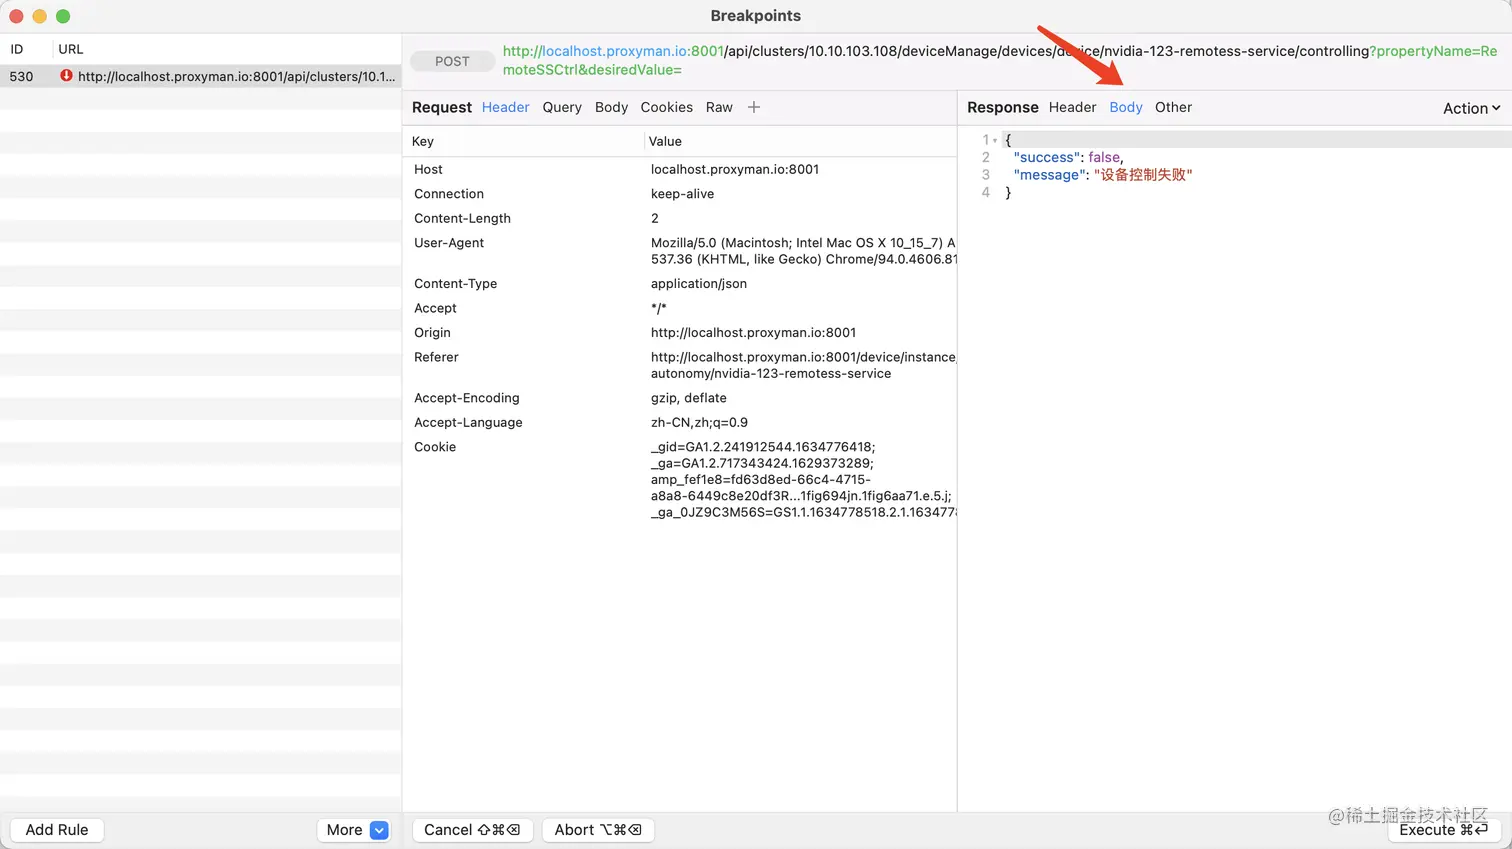Click the keep-alive value
This screenshot has height=849, width=1512.
click(682, 194)
